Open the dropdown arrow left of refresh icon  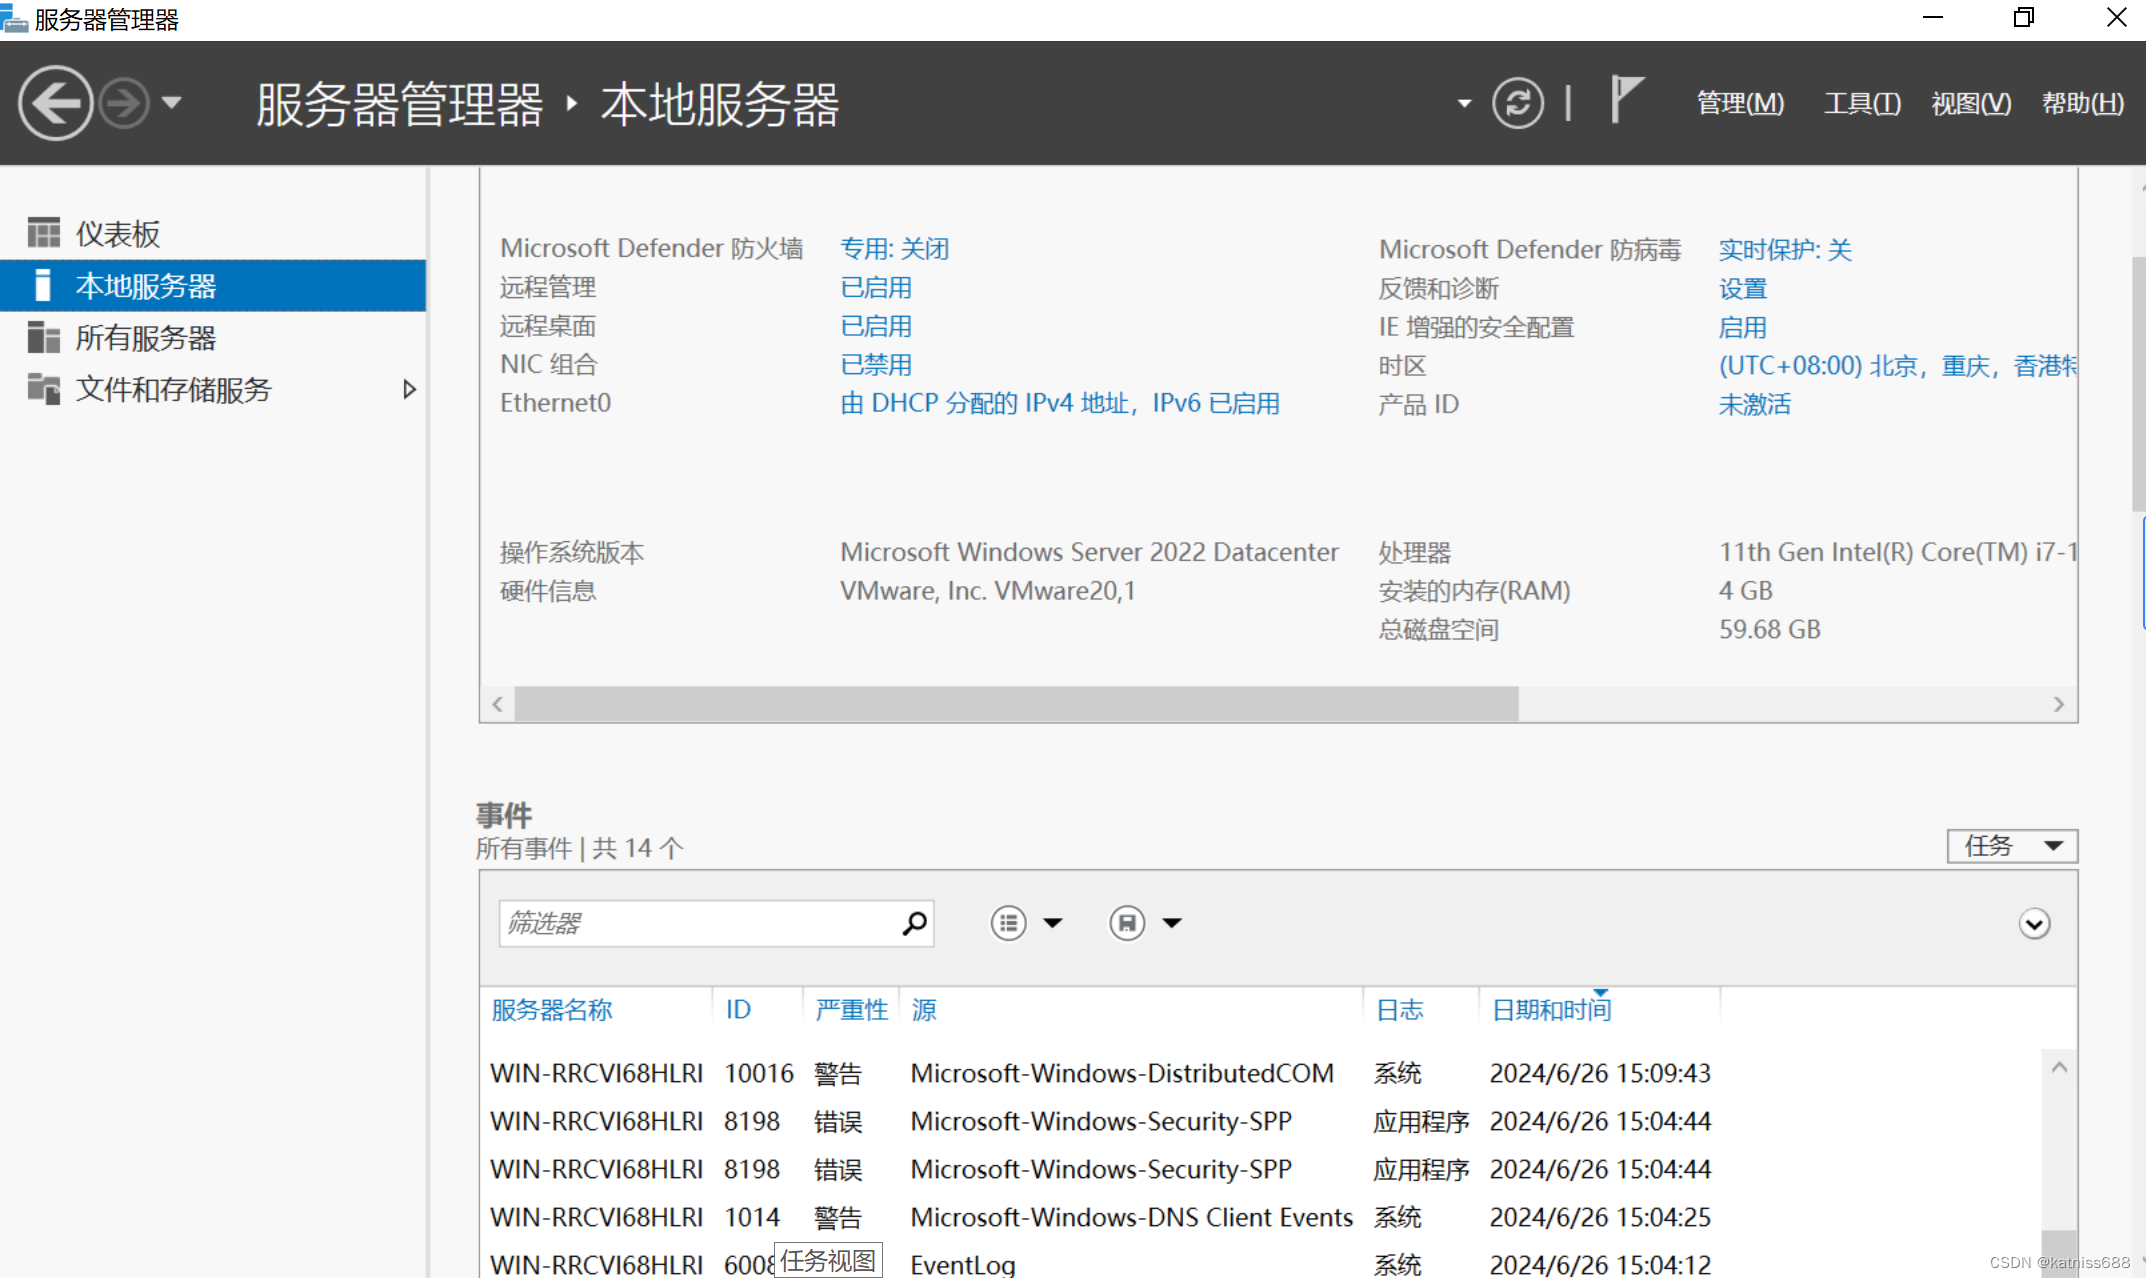pyautogui.click(x=1464, y=103)
